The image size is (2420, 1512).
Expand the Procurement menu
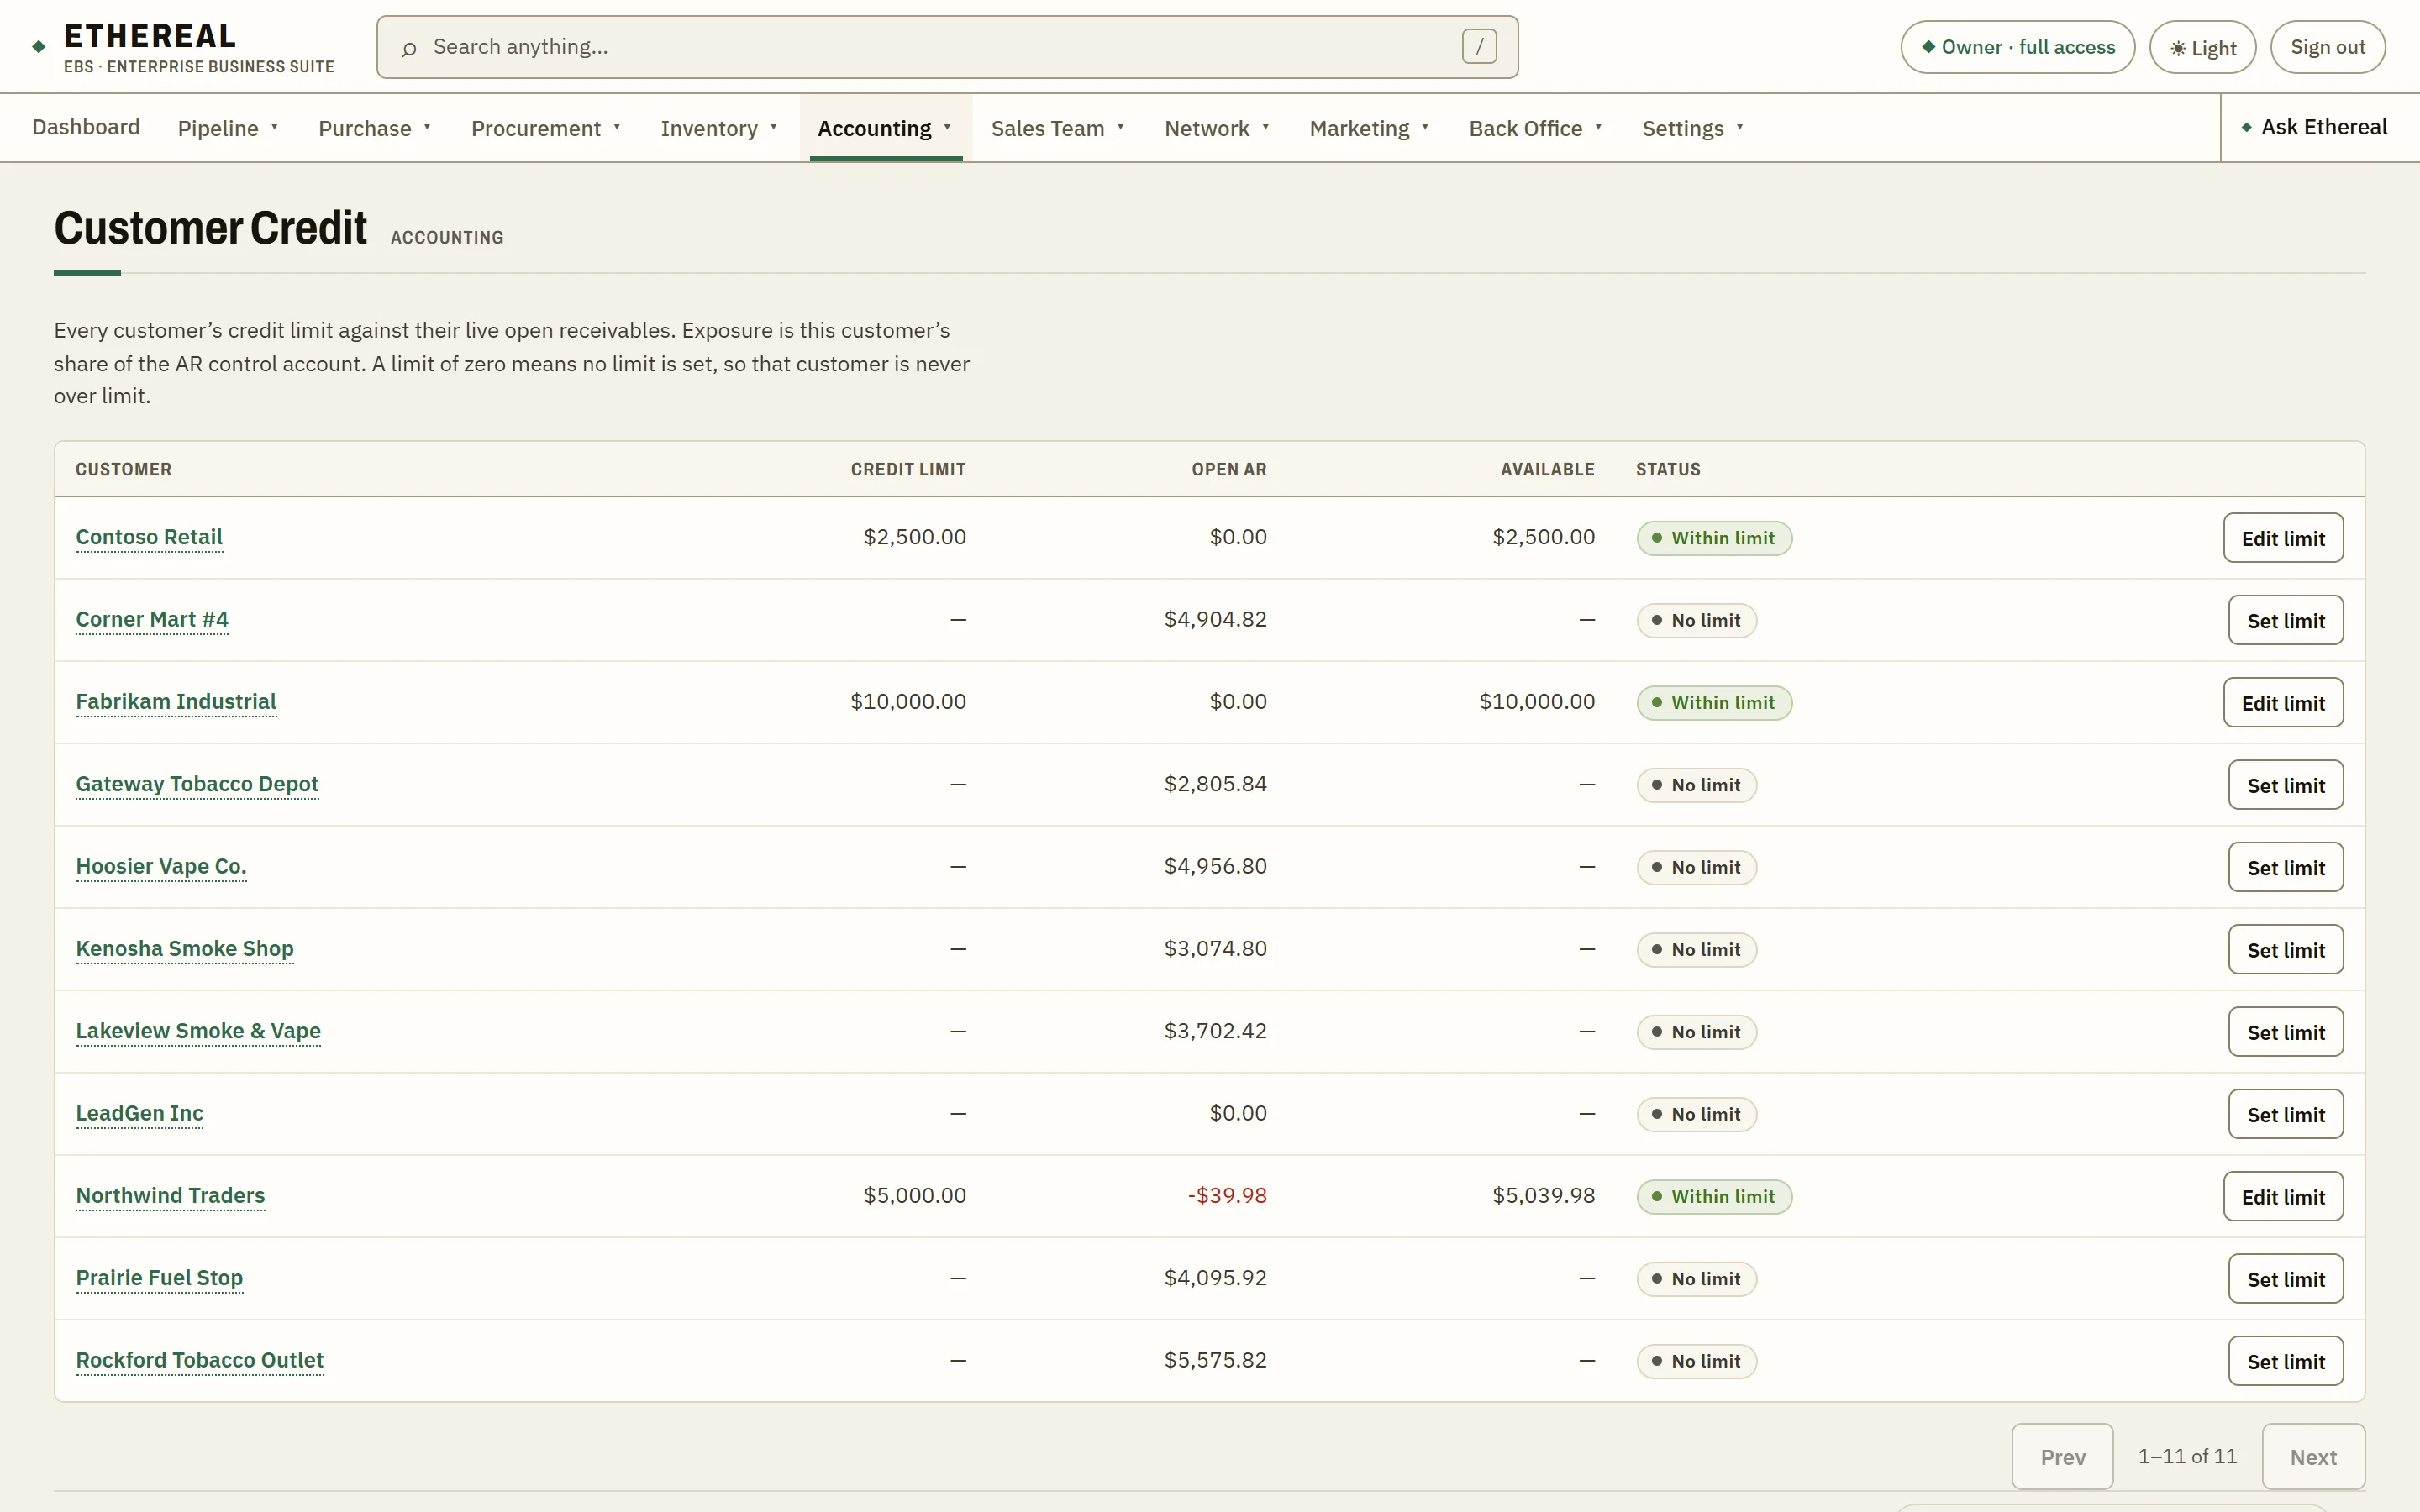[x=546, y=128]
